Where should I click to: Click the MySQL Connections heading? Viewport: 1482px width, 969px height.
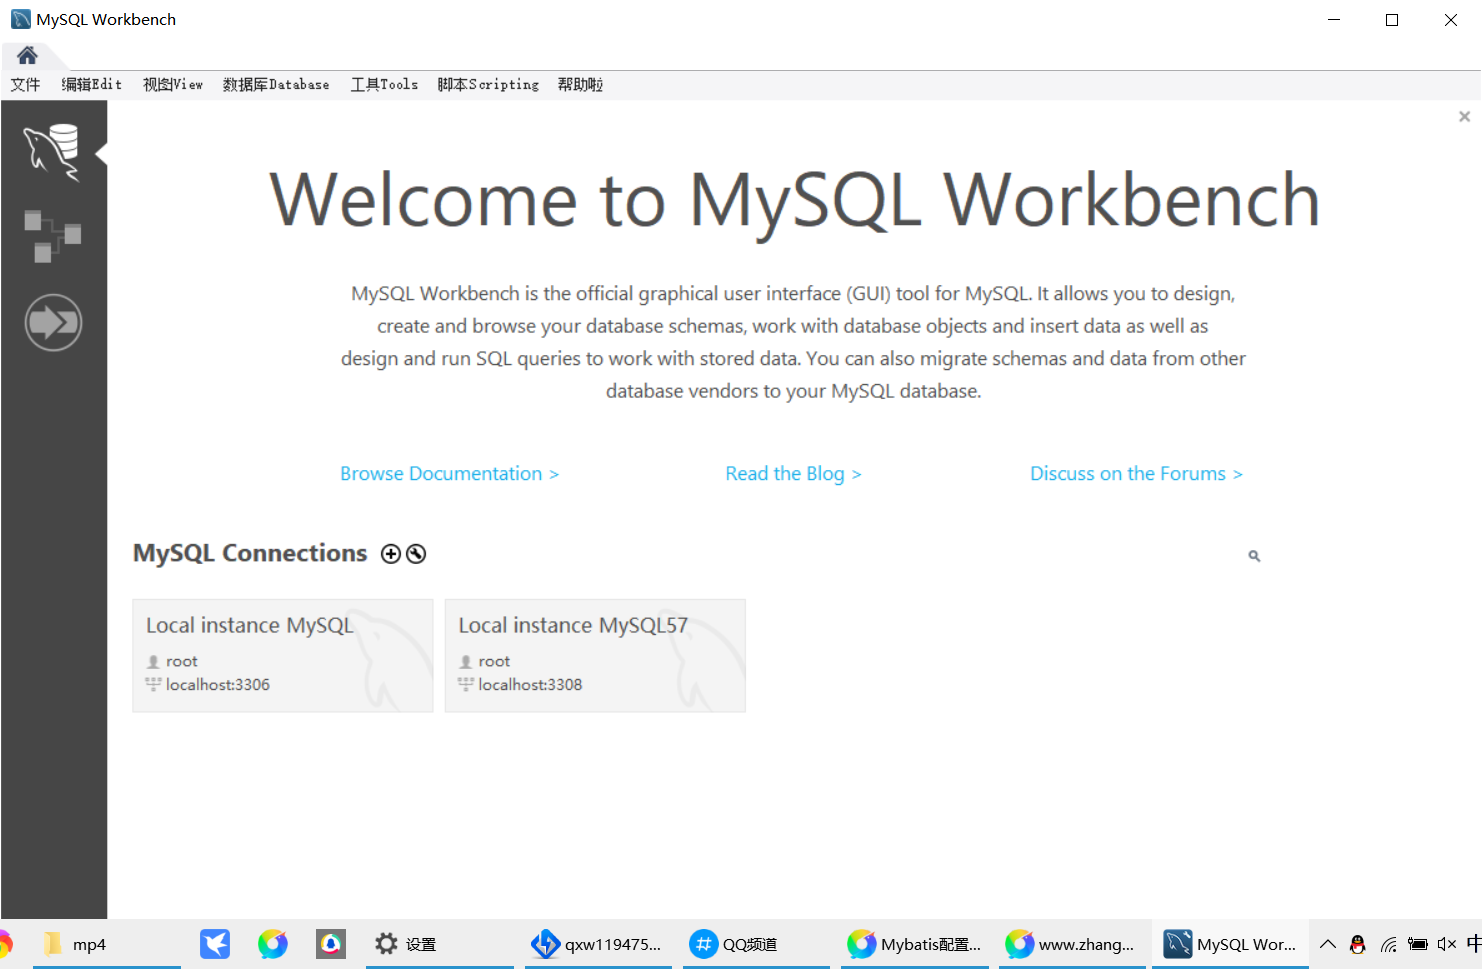[250, 553]
